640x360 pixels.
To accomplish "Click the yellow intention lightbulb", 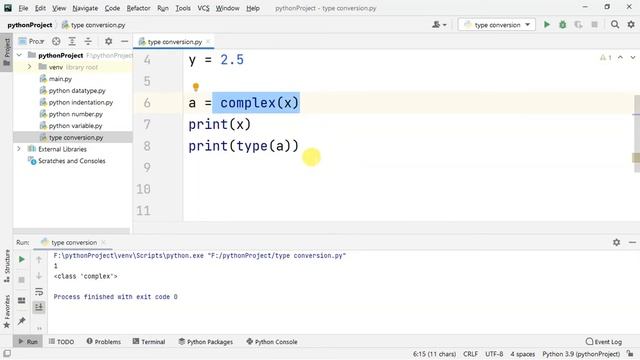I will click(196, 87).
